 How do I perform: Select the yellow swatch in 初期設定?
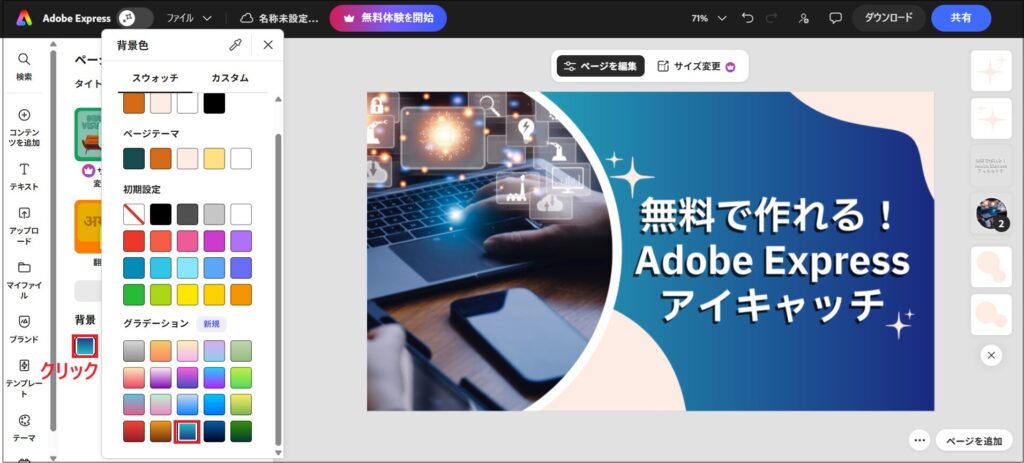[x=187, y=295]
